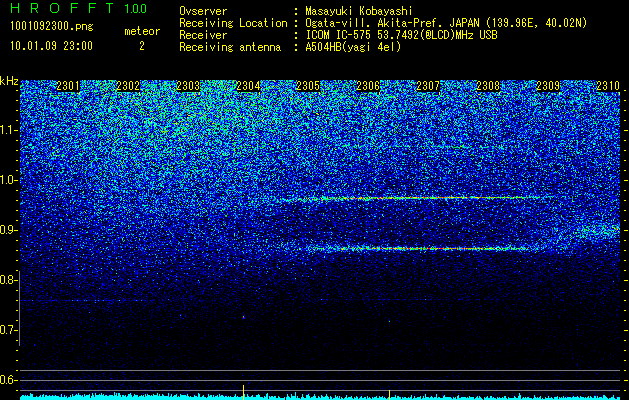Click time marker 2302

(128, 86)
